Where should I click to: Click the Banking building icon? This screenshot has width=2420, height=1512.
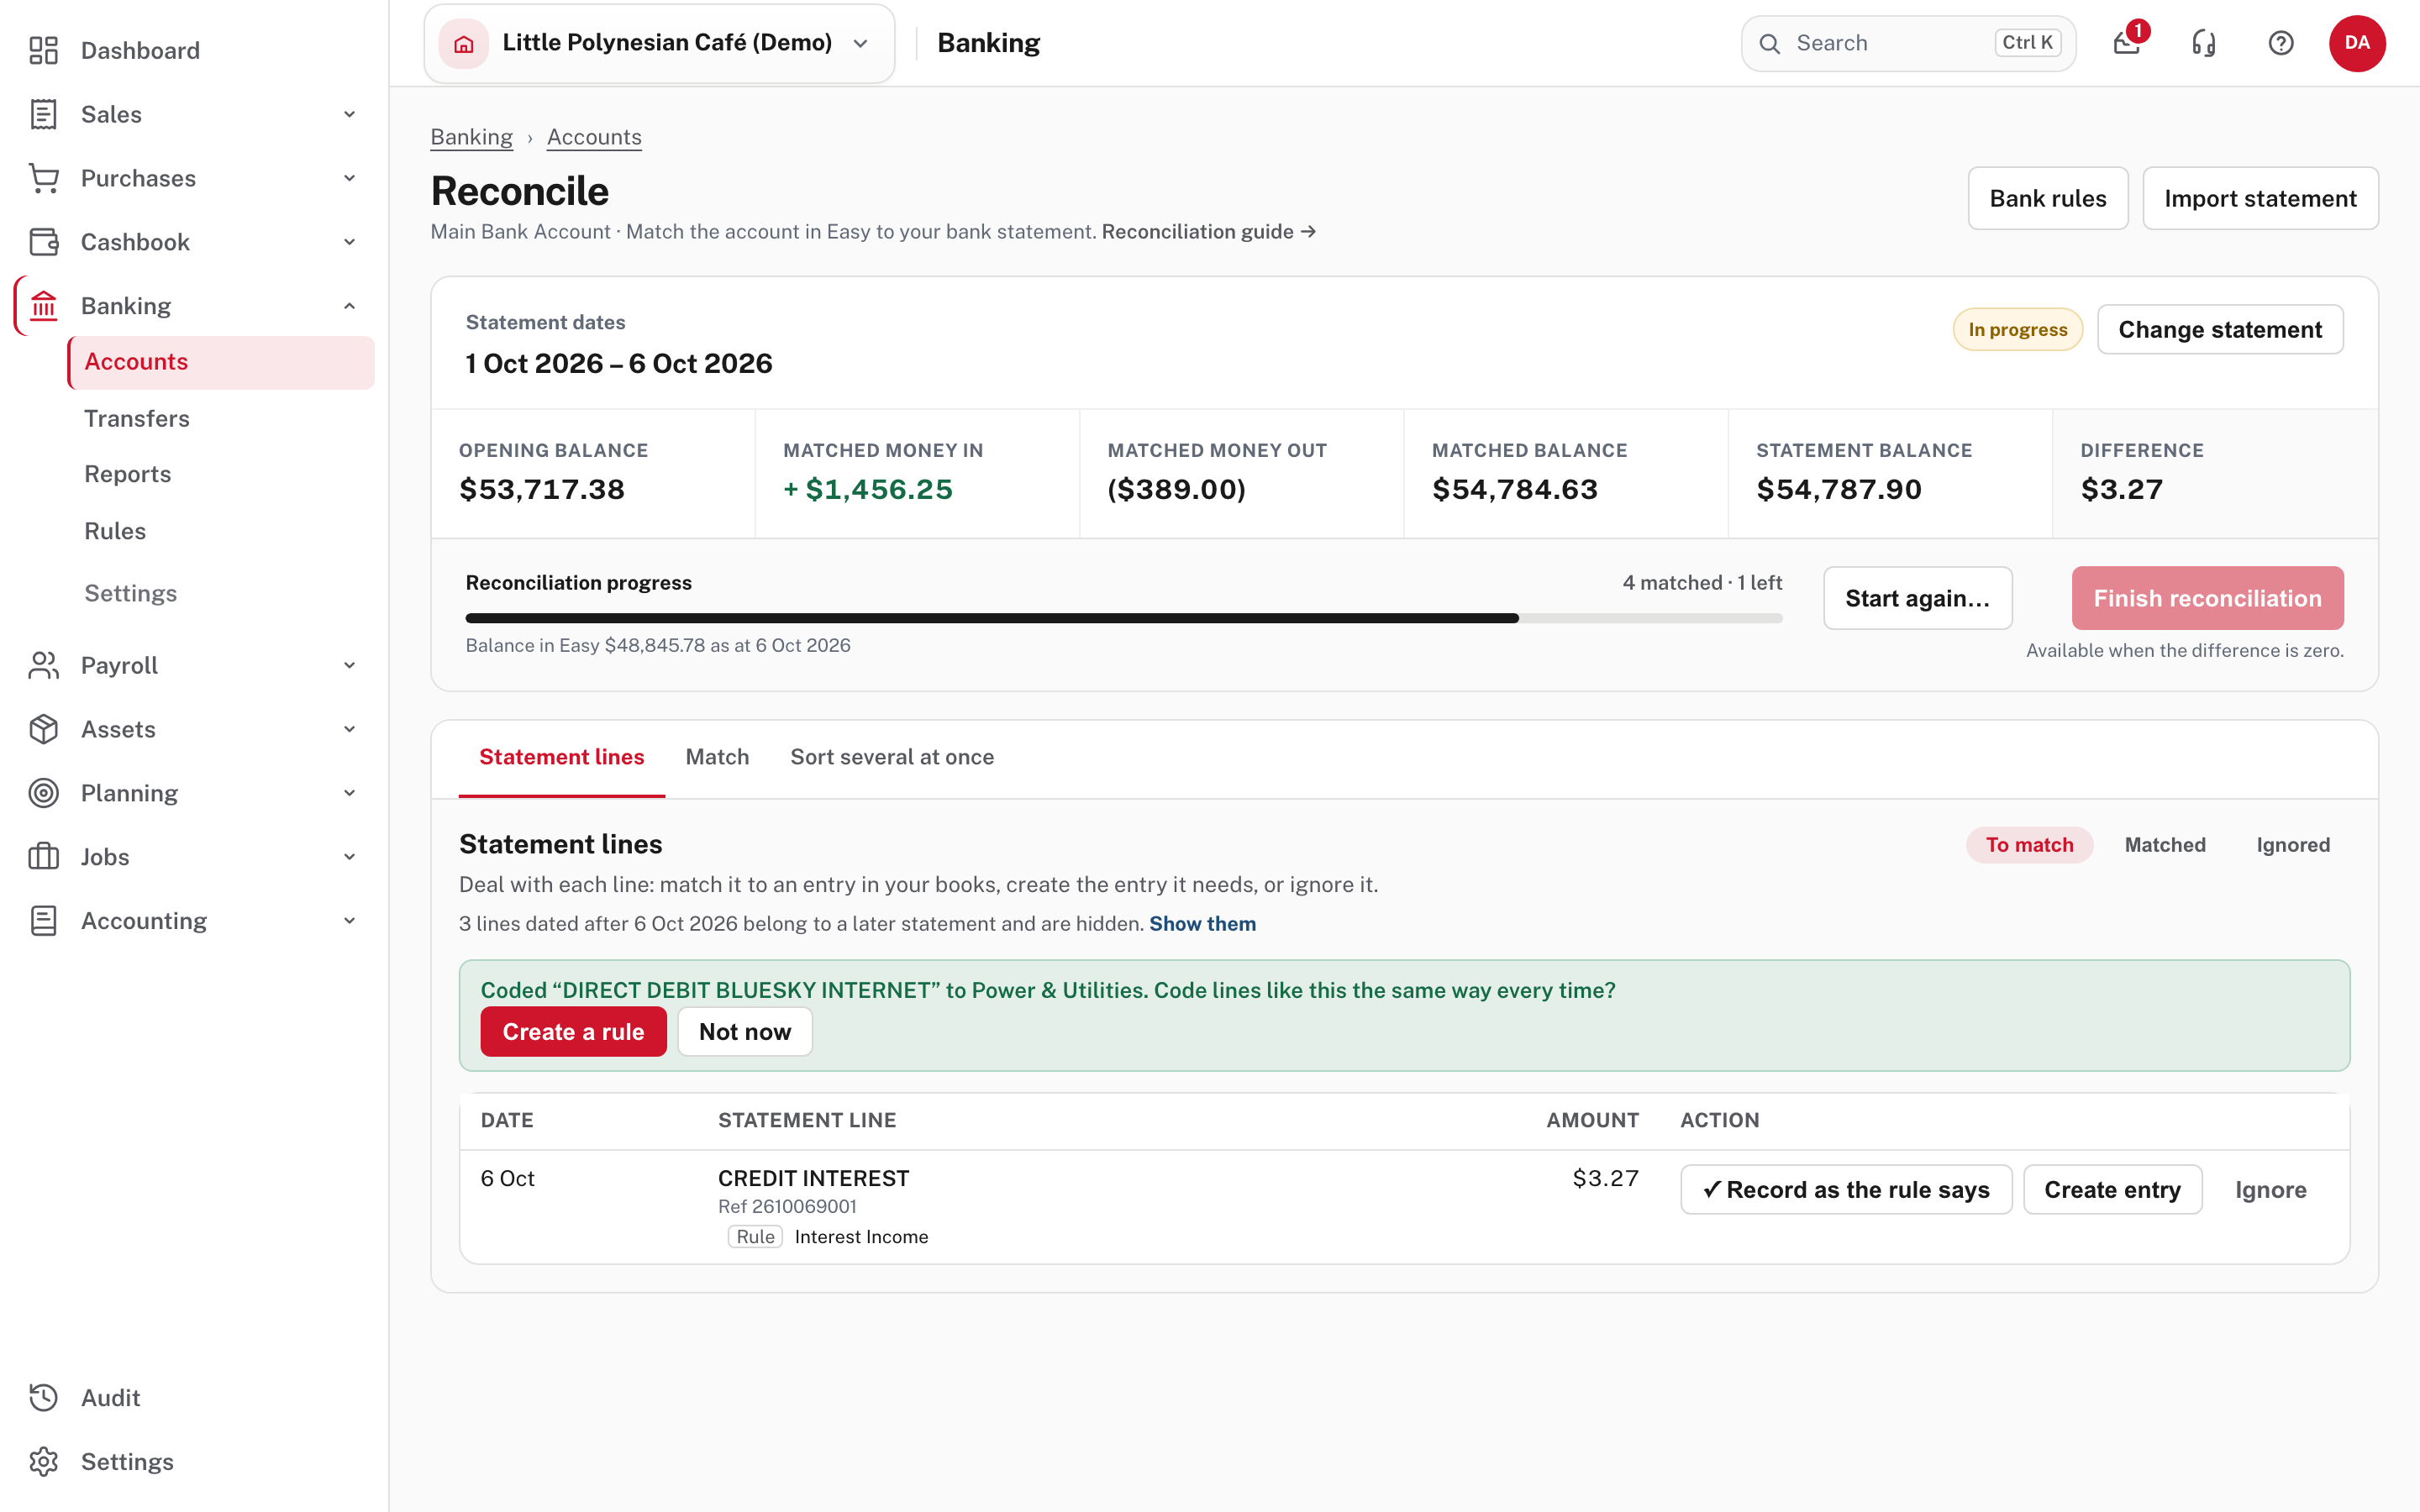(x=43, y=306)
